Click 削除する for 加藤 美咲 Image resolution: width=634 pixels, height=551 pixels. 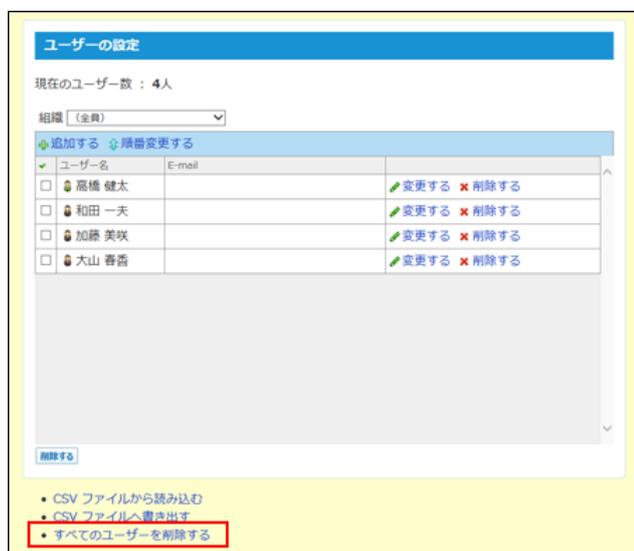click(x=496, y=236)
